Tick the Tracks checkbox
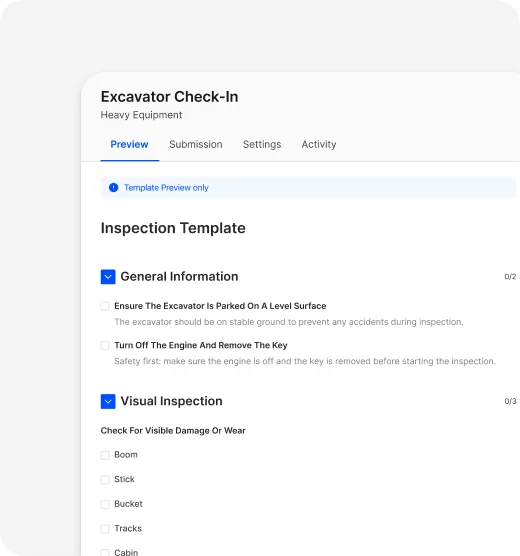This screenshot has height=556, width=520. pyautogui.click(x=105, y=529)
